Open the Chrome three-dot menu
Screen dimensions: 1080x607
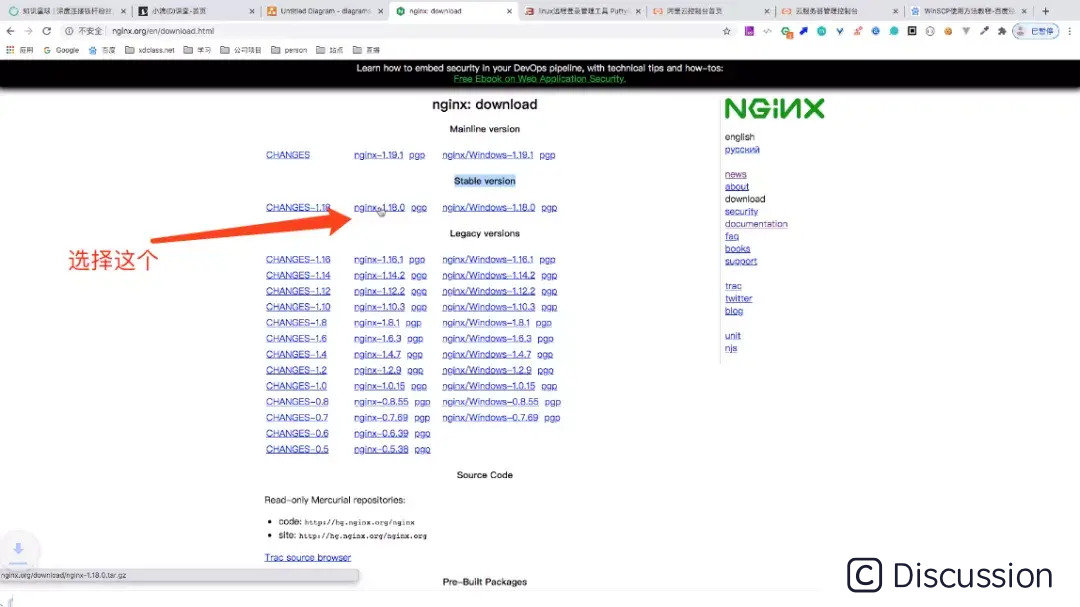click(x=1069, y=31)
